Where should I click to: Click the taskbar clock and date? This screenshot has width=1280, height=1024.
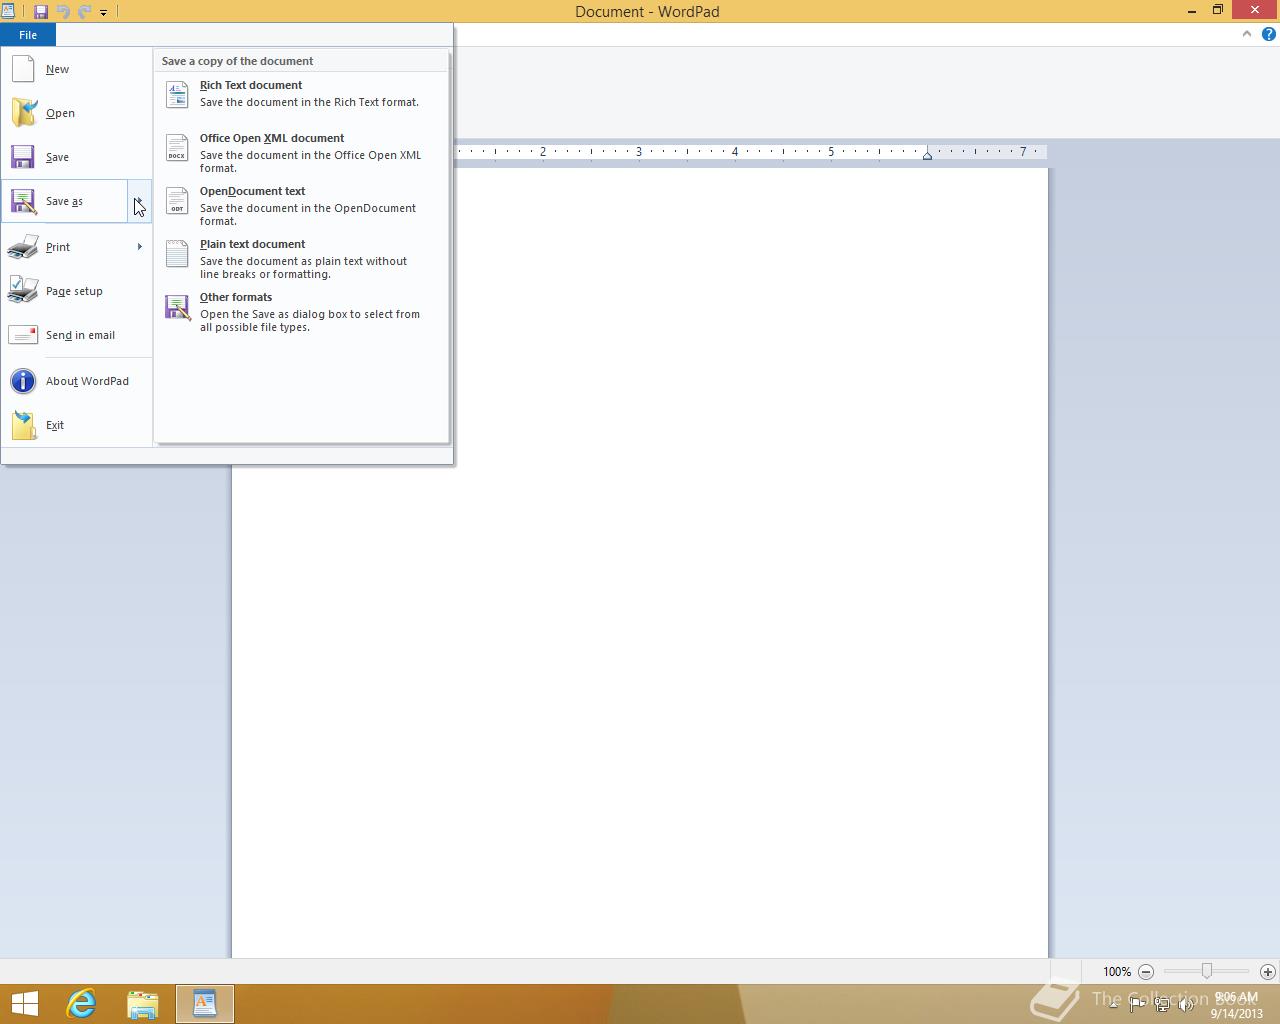pyautogui.click(x=1237, y=1005)
